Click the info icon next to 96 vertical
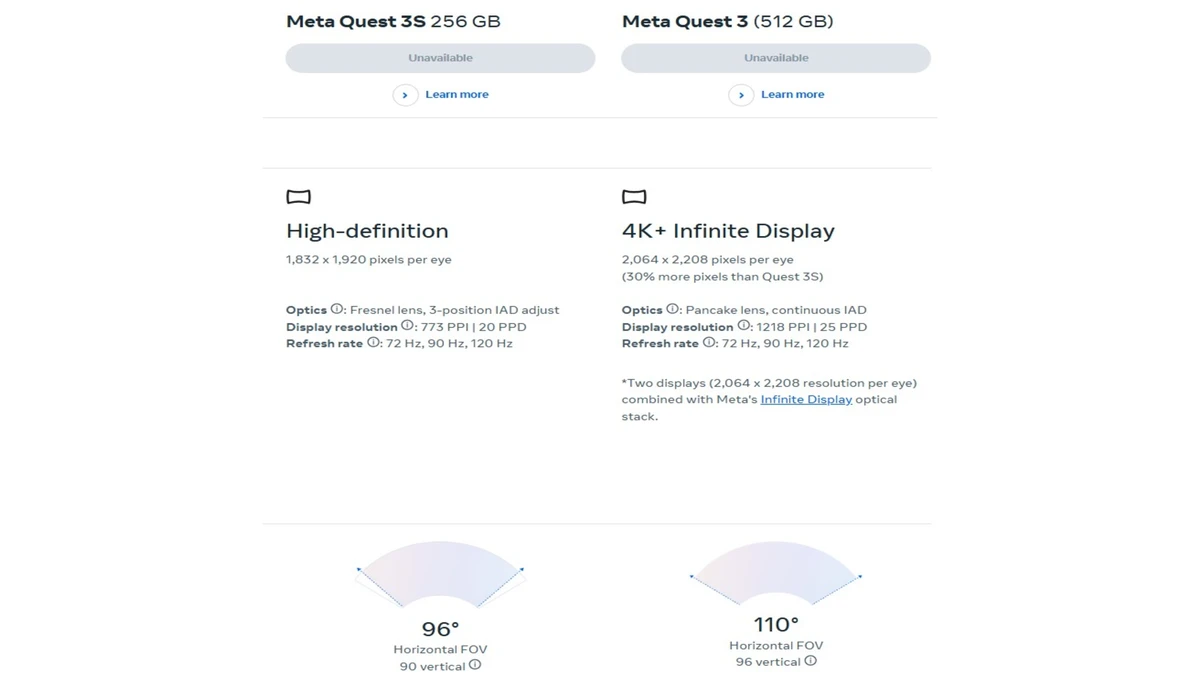 809,660
